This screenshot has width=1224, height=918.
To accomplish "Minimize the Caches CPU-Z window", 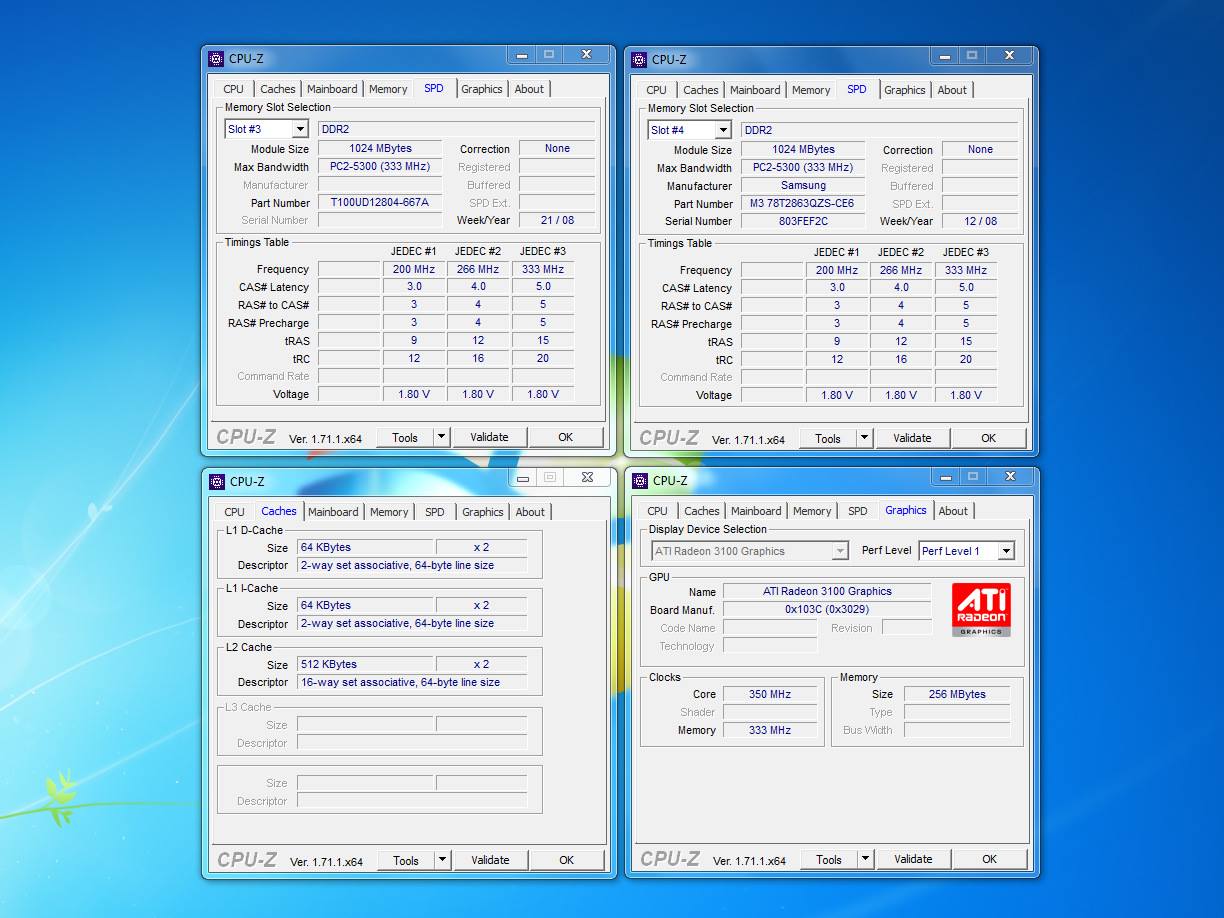I will pyautogui.click(x=522, y=478).
